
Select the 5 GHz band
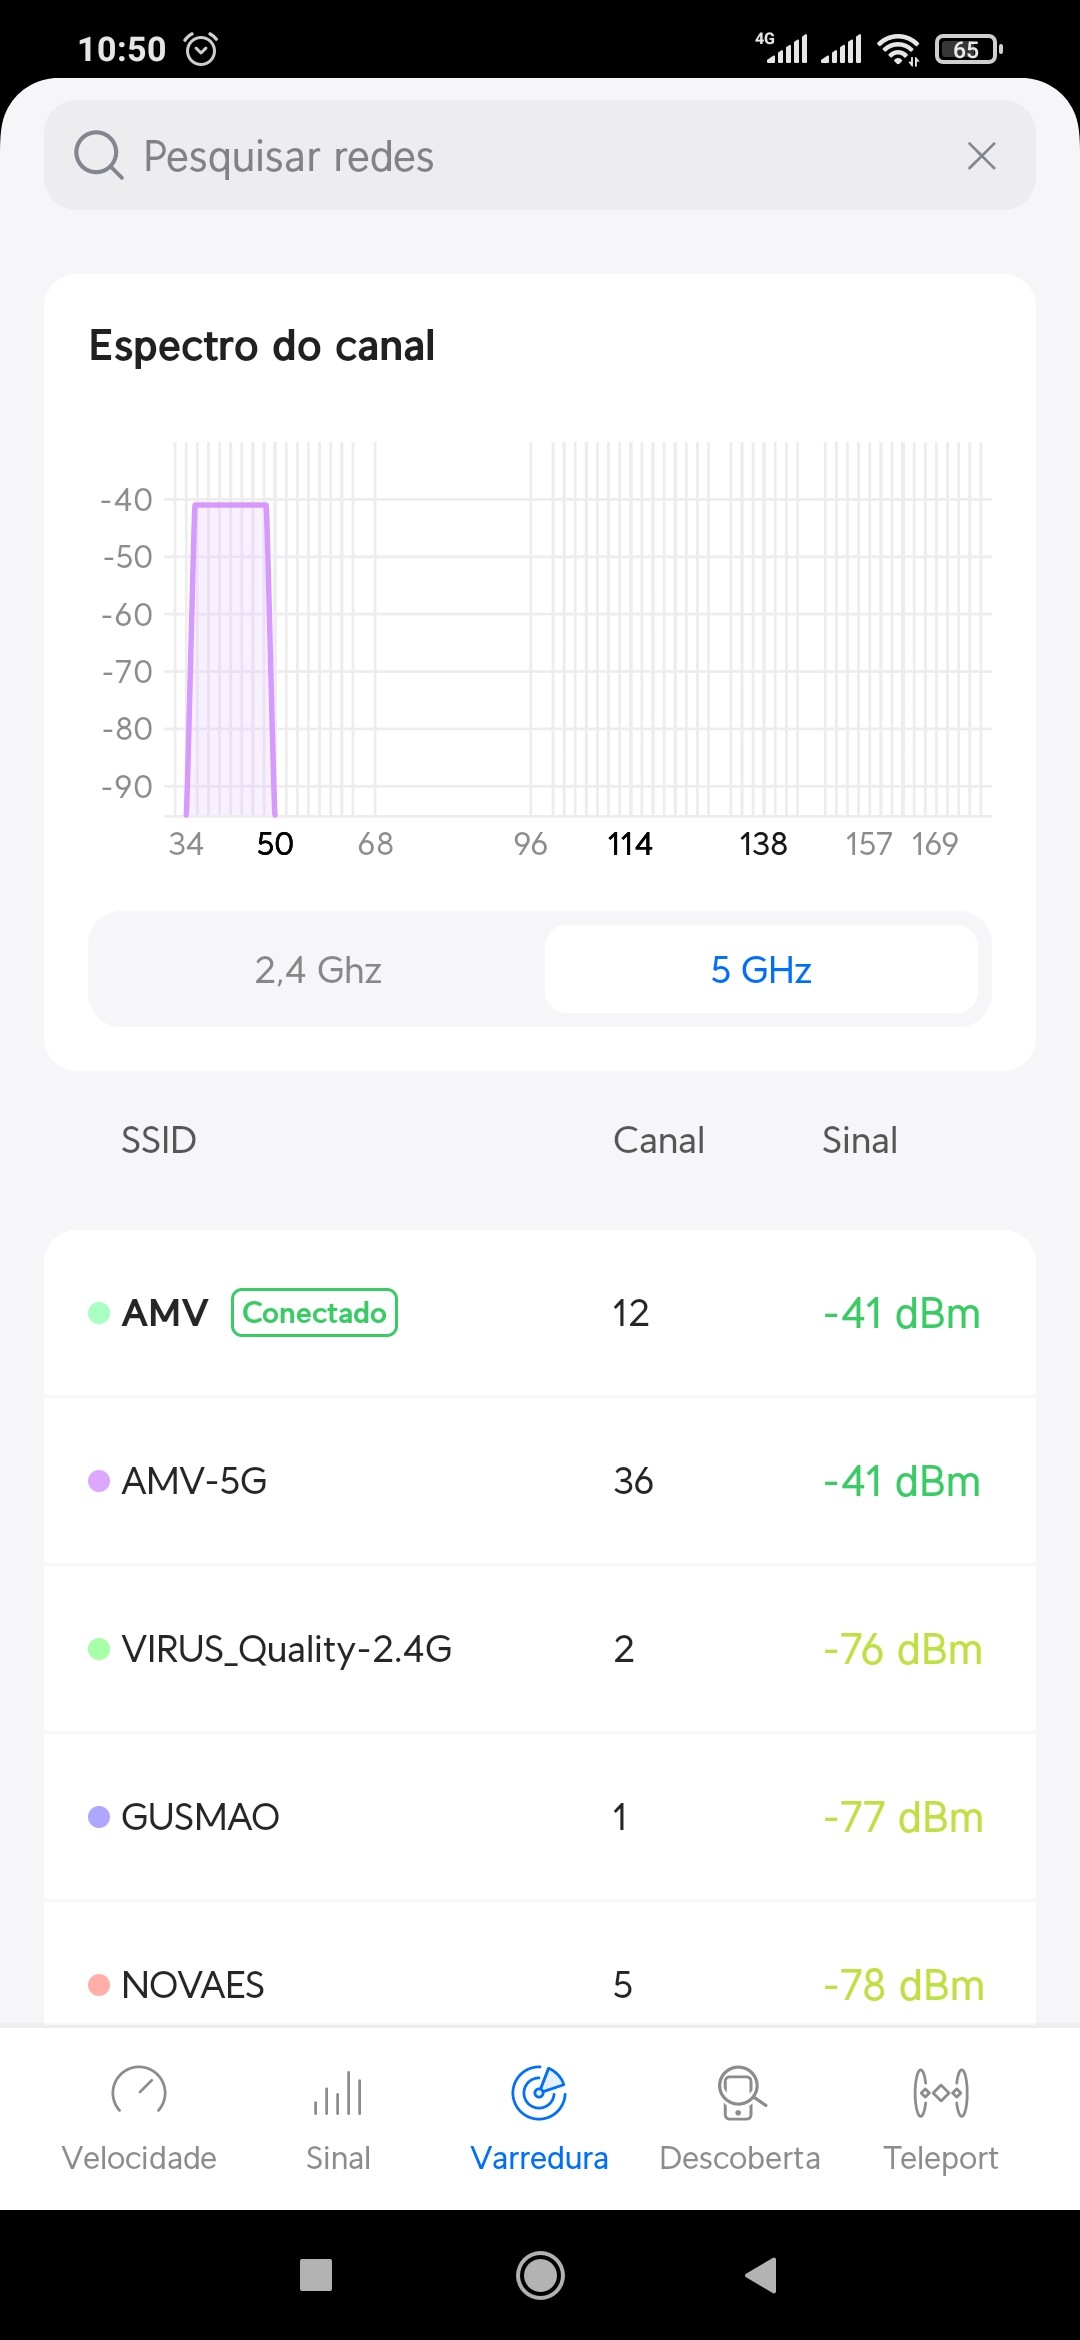point(761,970)
